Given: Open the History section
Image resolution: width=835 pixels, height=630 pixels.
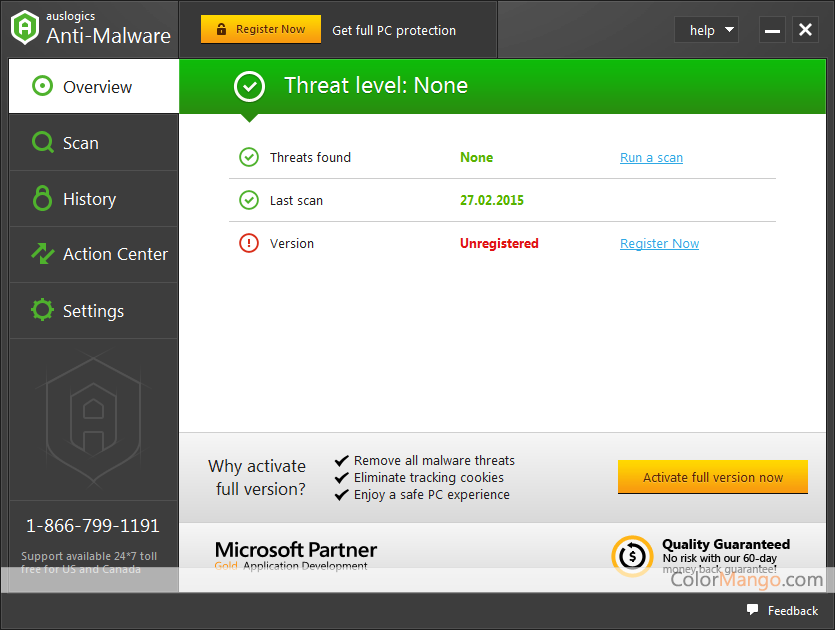Looking at the screenshot, I should tap(94, 199).
